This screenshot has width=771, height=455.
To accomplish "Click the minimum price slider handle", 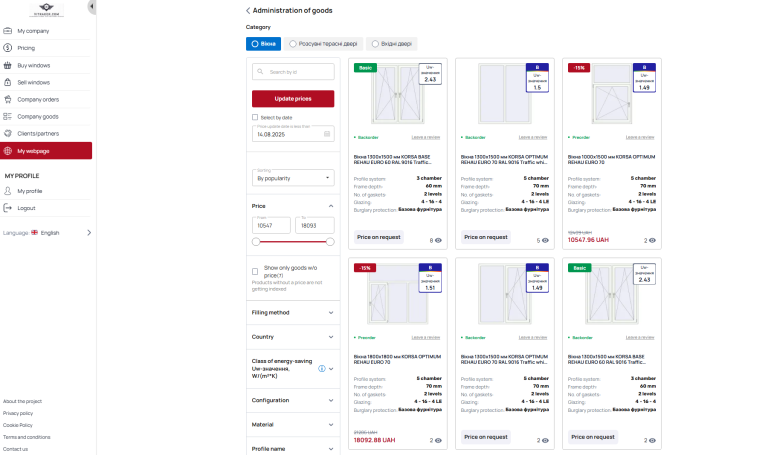I will click(x=256, y=242).
